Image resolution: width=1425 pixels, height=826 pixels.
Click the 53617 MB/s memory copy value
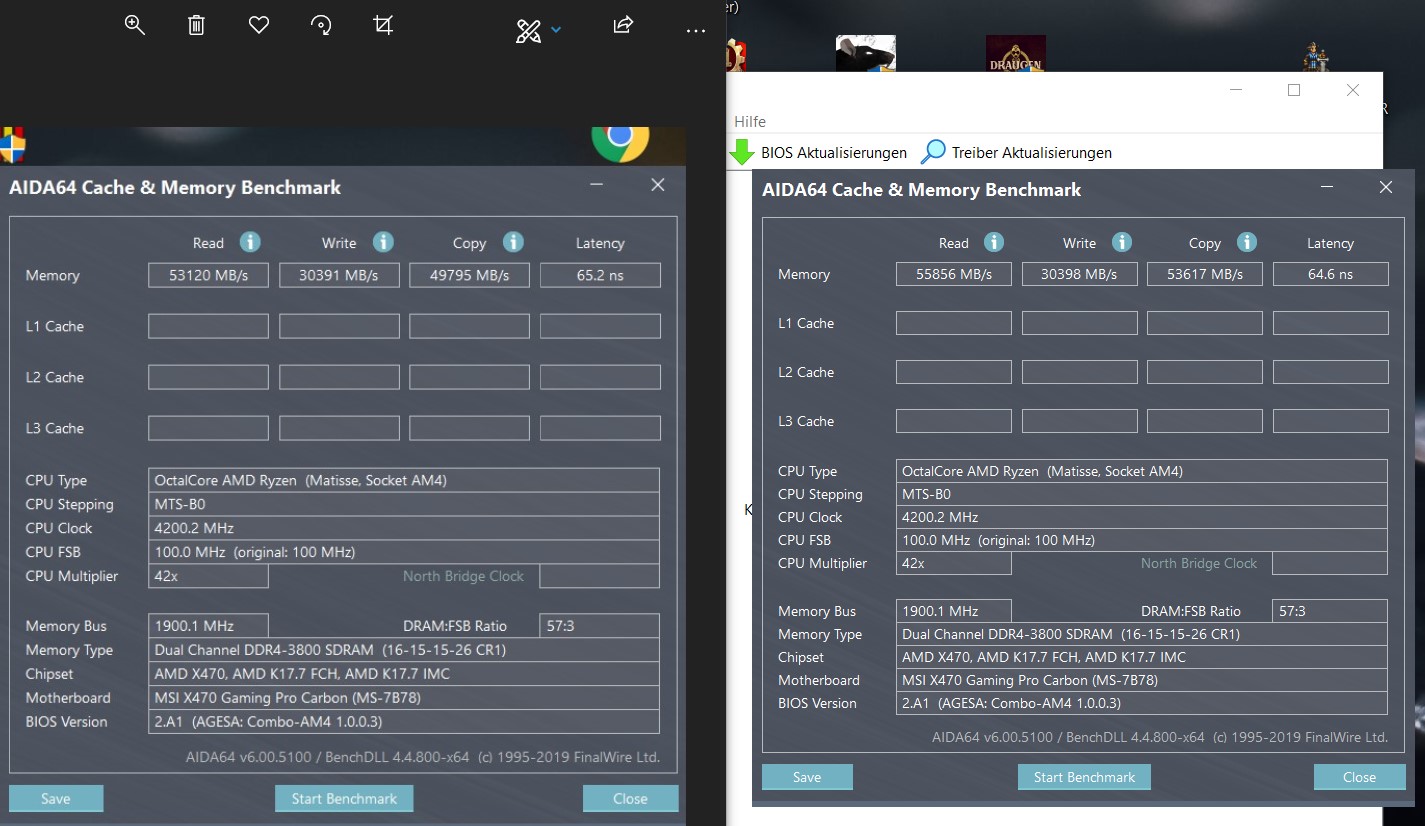click(1204, 274)
